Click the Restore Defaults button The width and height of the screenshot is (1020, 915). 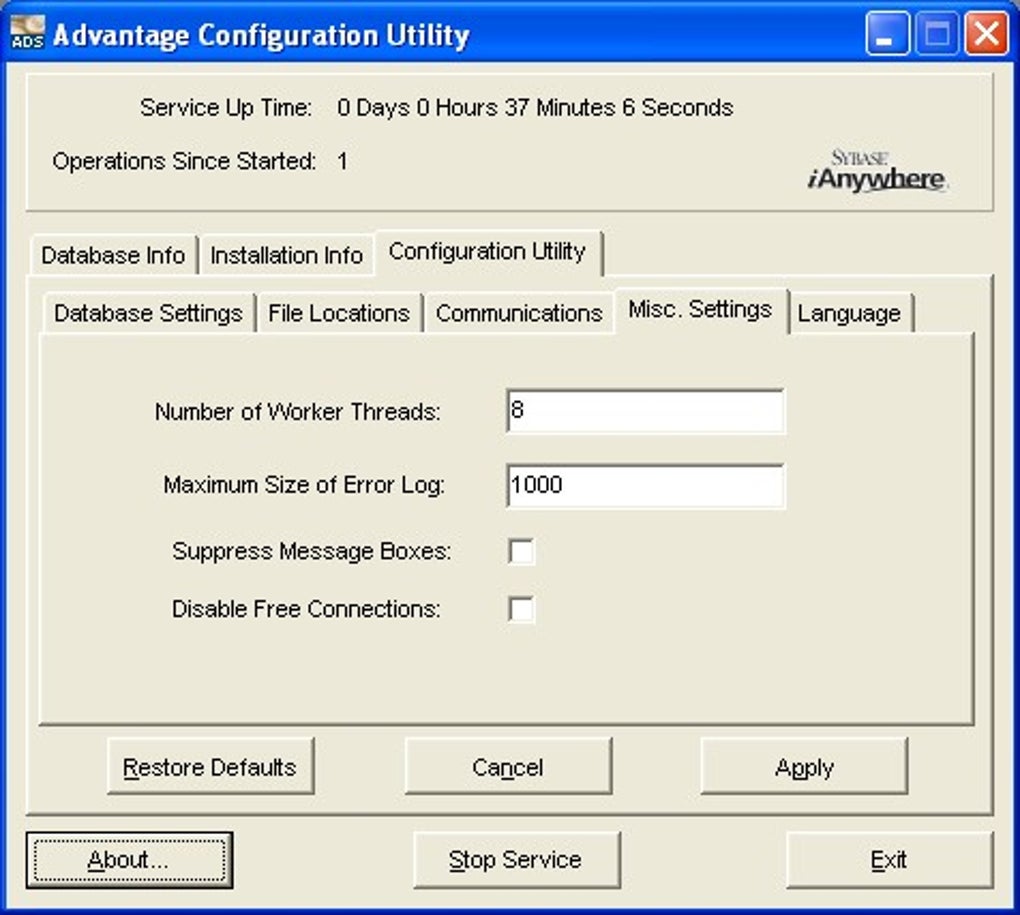tap(210, 767)
